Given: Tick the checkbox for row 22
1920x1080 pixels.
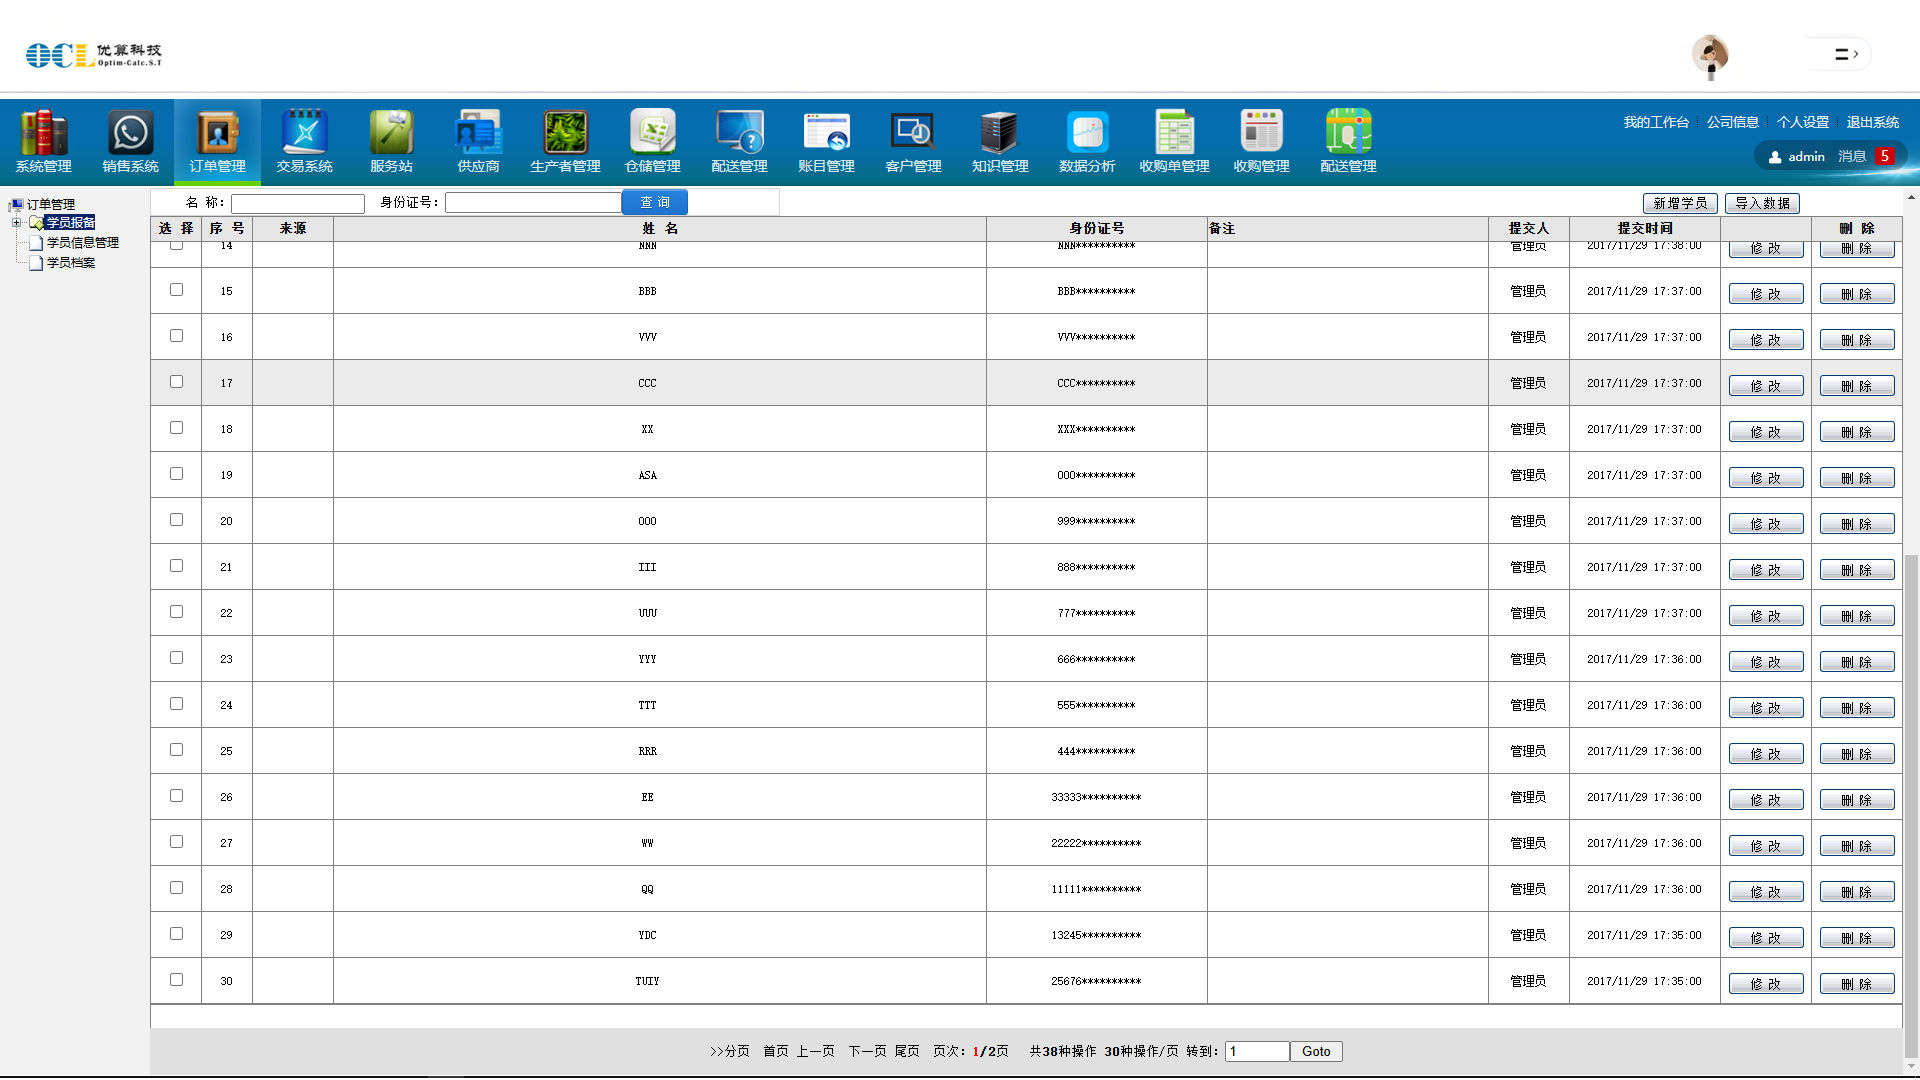Looking at the screenshot, I should coord(177,612).
